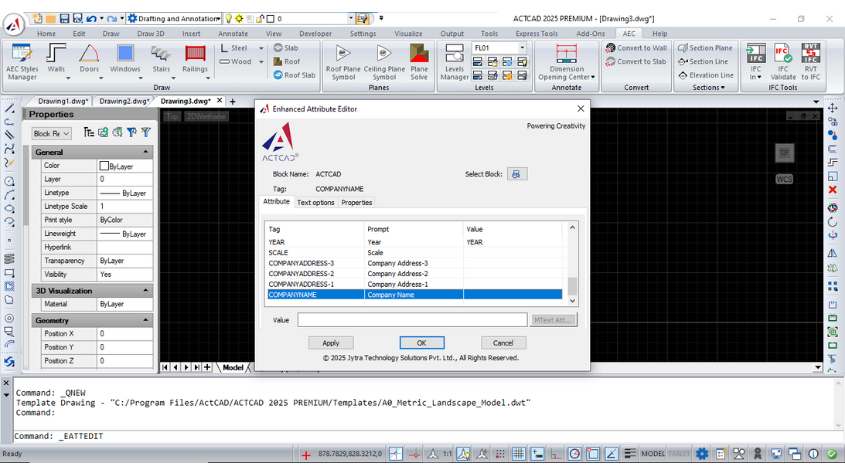This screenshot has width=845, height=475.
Task: Select the Doors tool
Action: point(89,59)
